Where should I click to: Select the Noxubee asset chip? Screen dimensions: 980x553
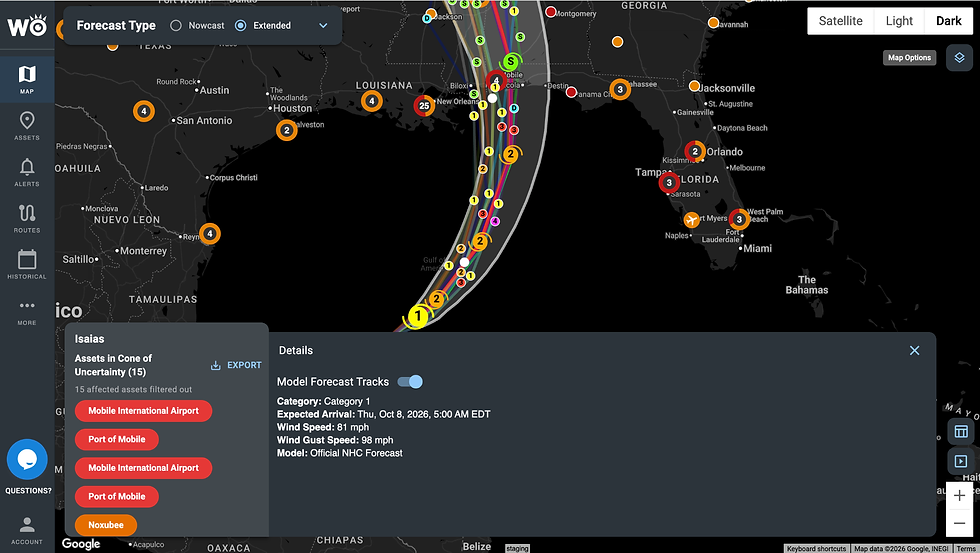pos(106,525)
